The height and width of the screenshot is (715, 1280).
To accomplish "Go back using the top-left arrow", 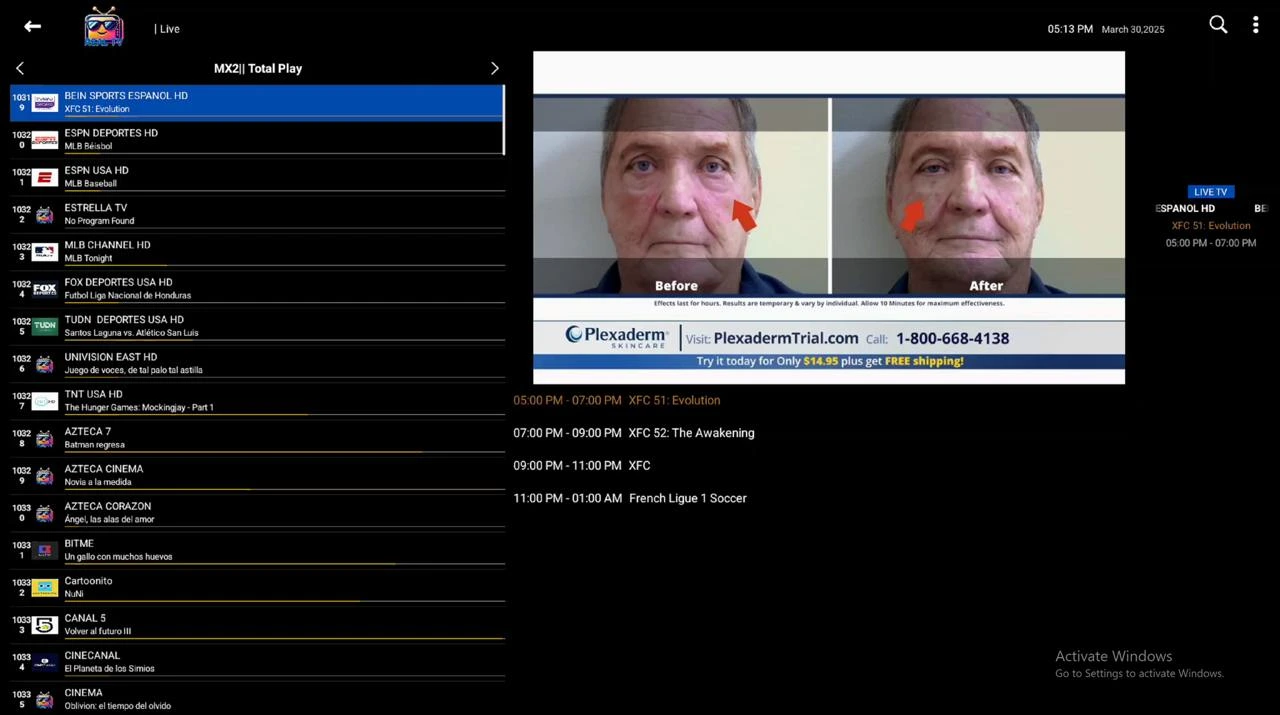I will [32, 27].
